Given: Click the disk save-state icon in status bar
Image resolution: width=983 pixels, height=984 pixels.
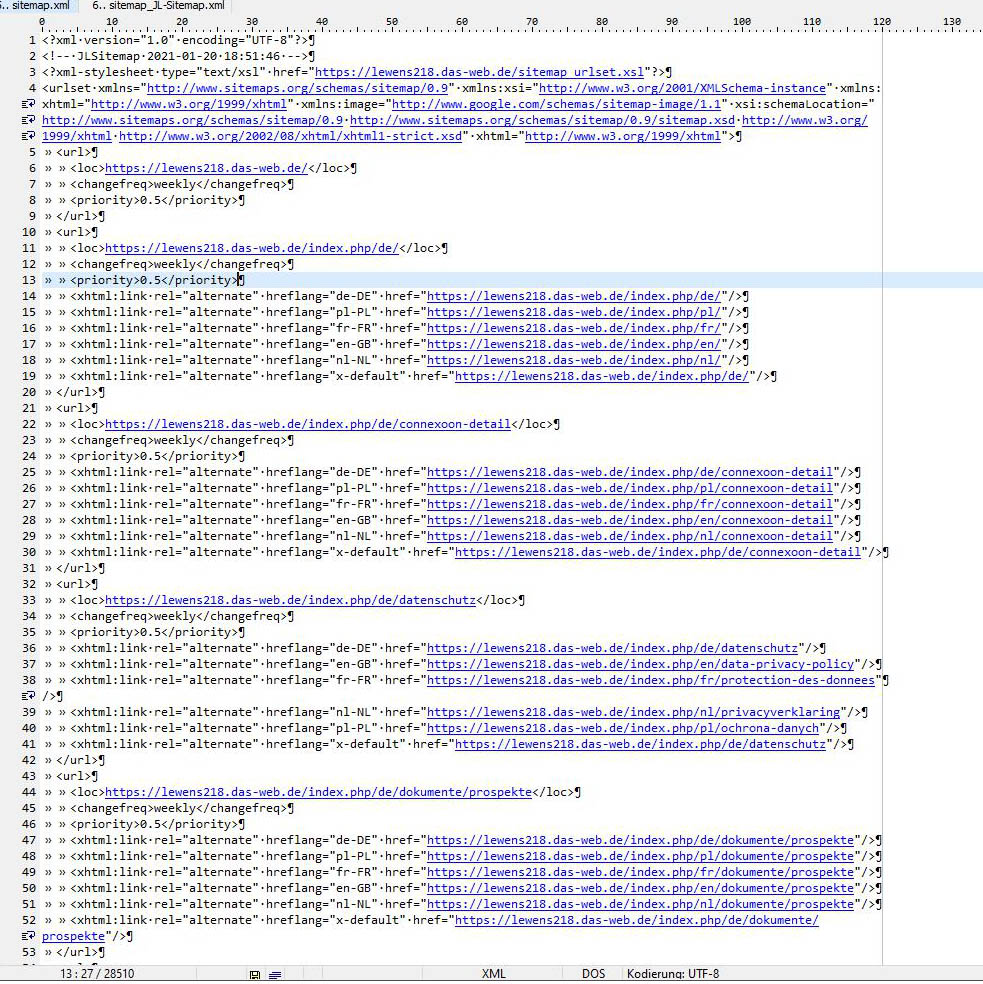Looking at the screenshot, I should click(x=255, y=974).
